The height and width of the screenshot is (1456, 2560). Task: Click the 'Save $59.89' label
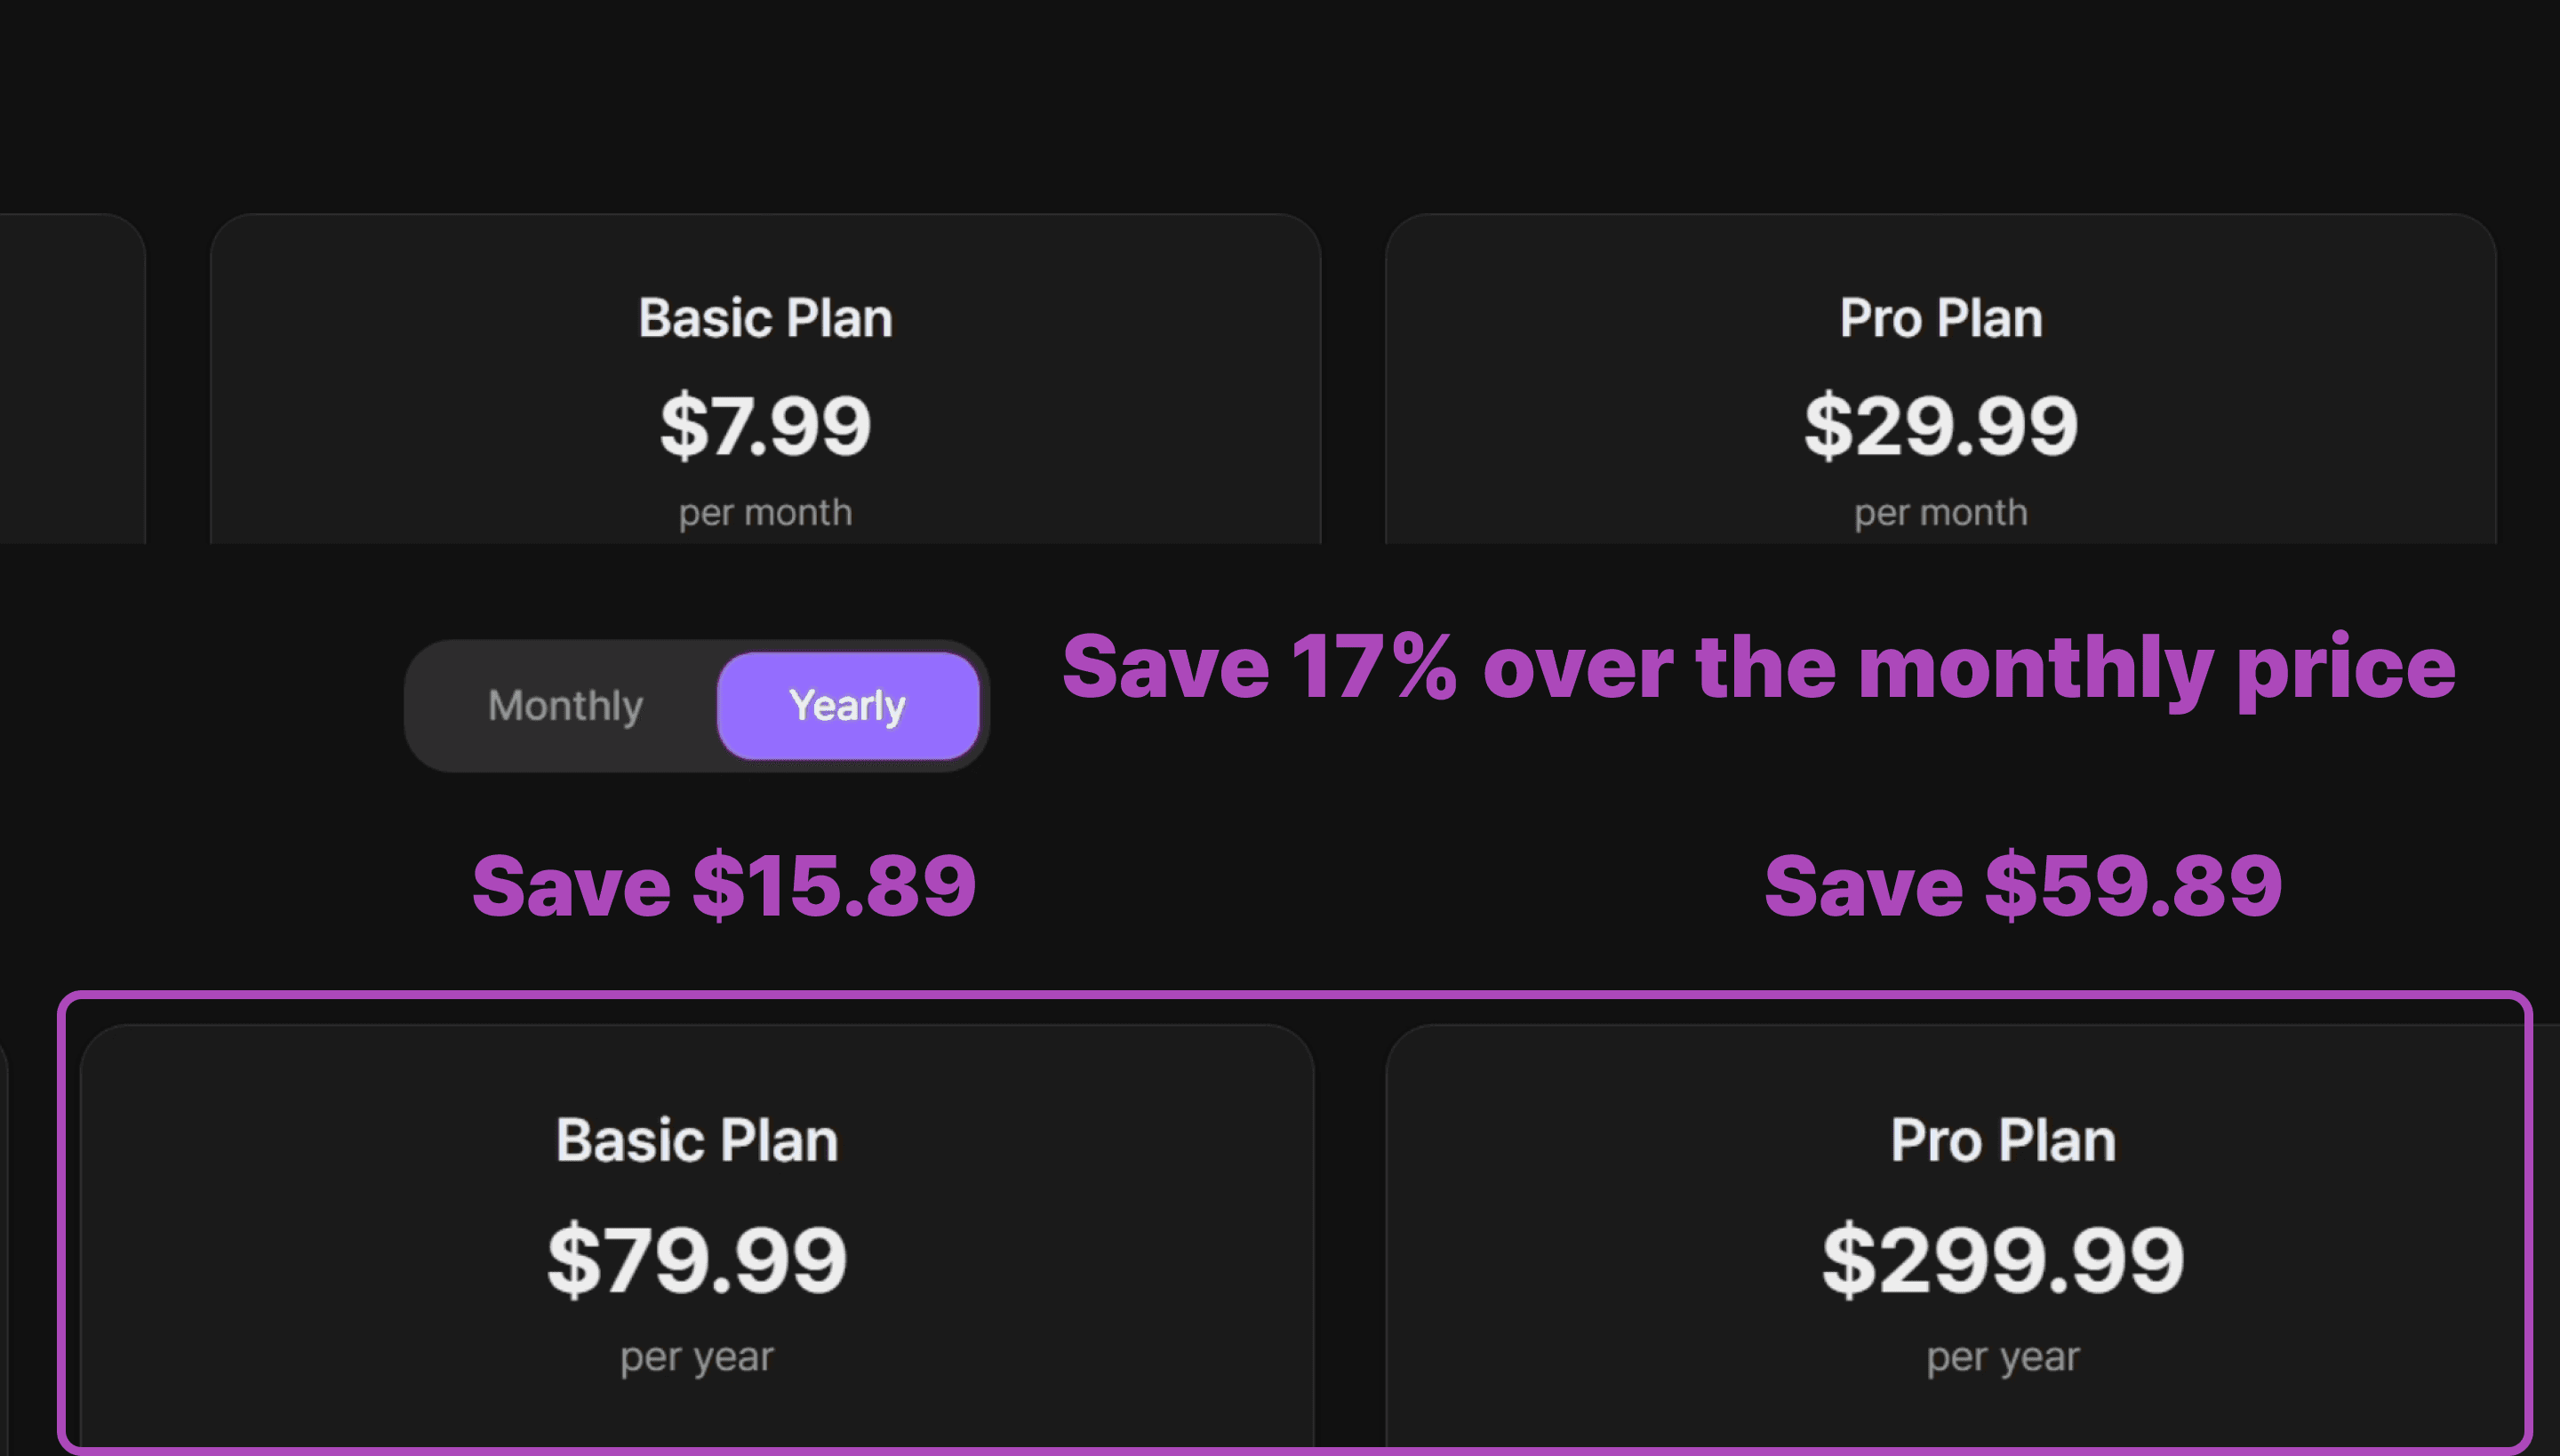[2023, 886]
